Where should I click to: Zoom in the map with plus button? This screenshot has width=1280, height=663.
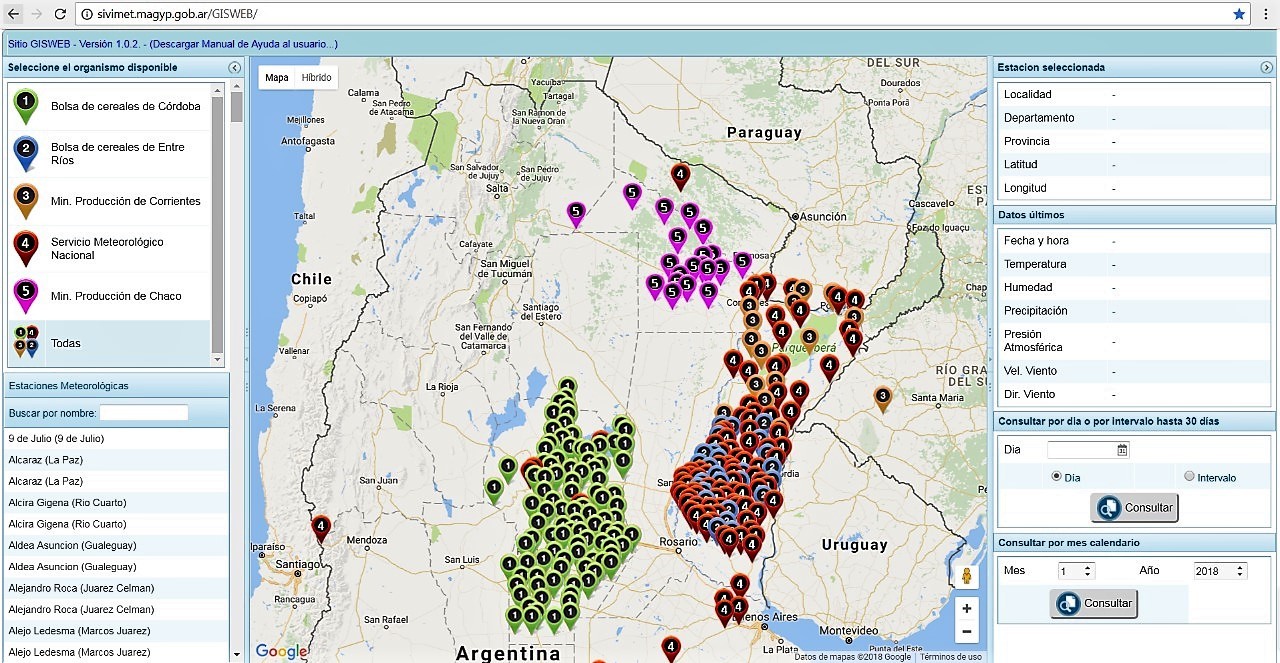coord(966,608)
